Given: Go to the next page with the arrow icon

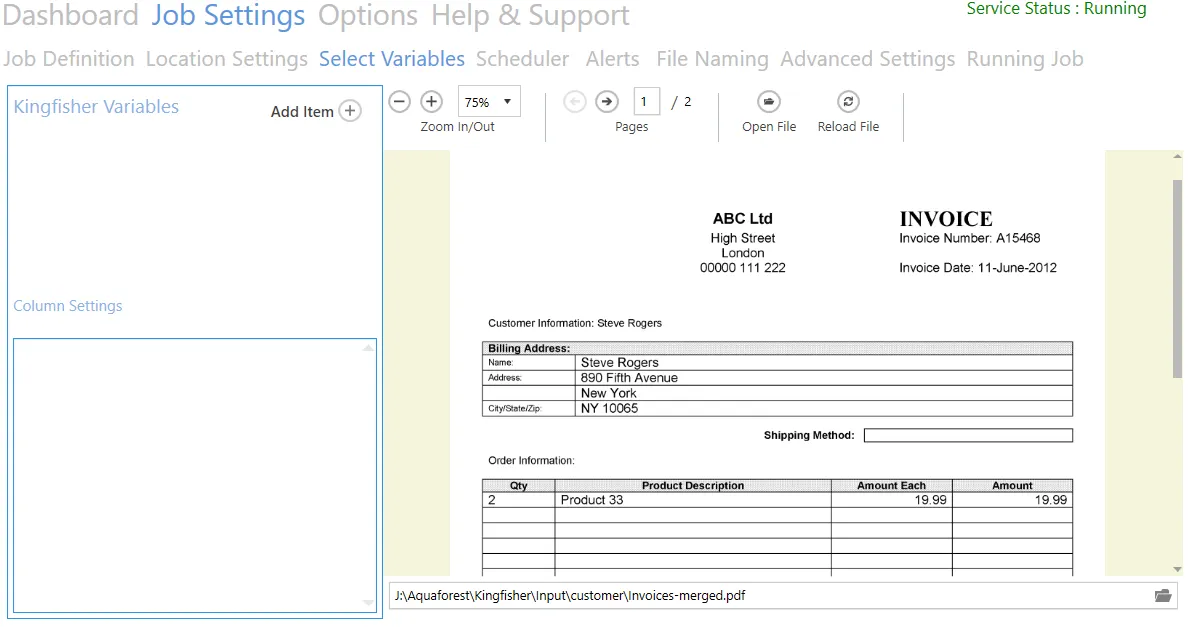Looking at the screenshot, I should pyautogui.click(x=607, y=101).
